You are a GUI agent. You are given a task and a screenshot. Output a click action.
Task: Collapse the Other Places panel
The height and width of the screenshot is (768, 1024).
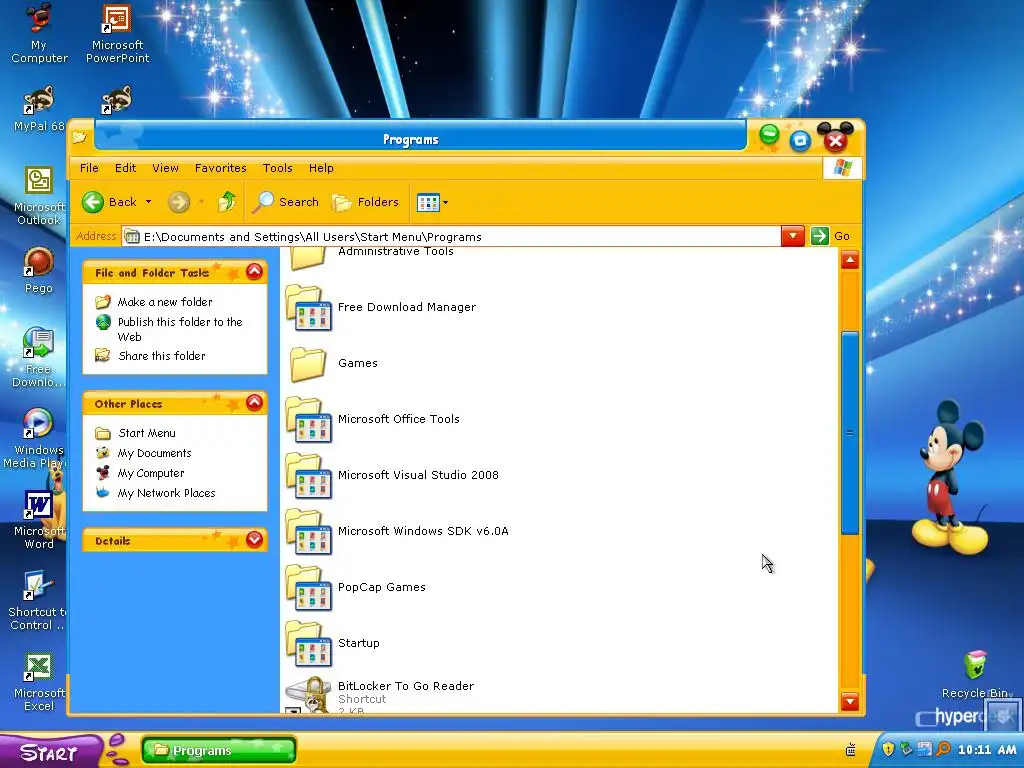(x=254, y=403)
